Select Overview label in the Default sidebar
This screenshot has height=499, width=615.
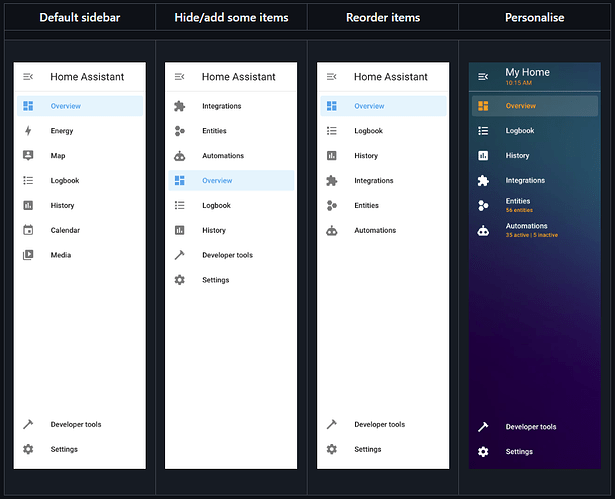click(x=66, y=106)
